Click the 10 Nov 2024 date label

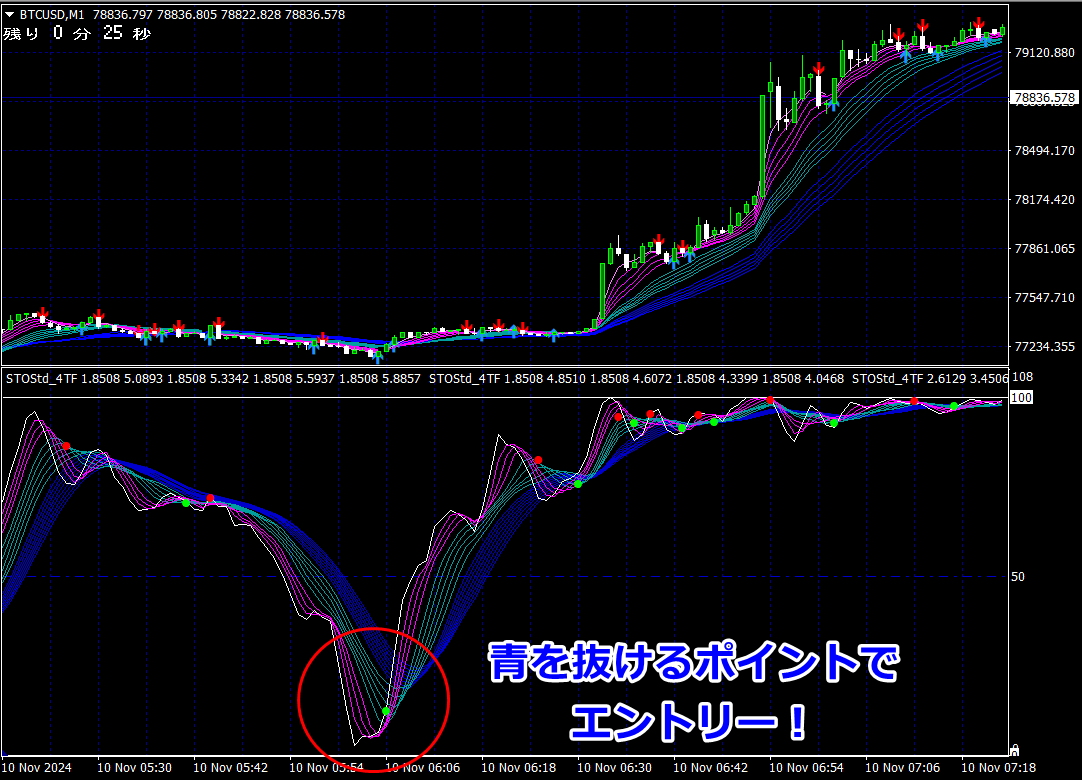point(37,768)
